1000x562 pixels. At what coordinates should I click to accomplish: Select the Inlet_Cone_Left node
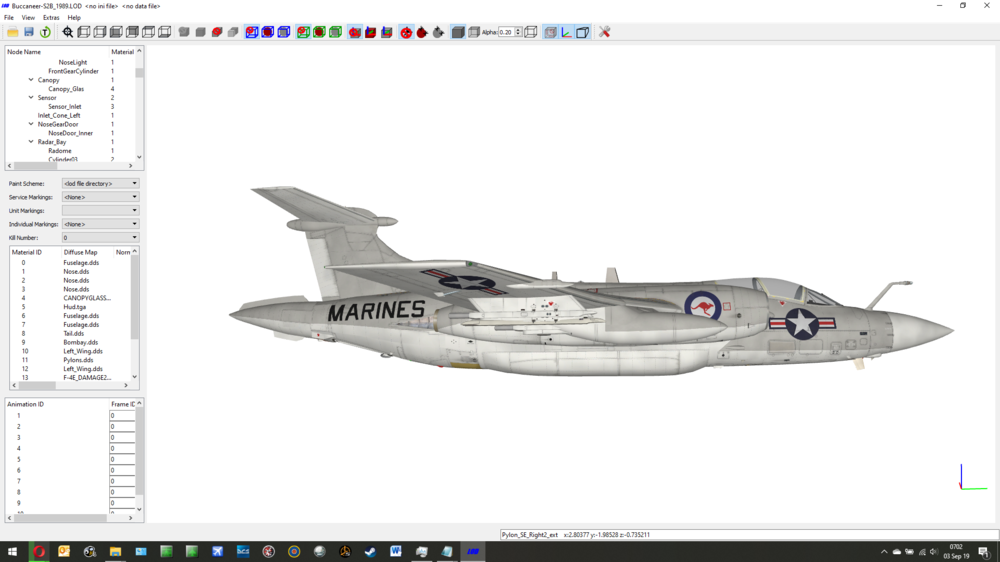59,115
